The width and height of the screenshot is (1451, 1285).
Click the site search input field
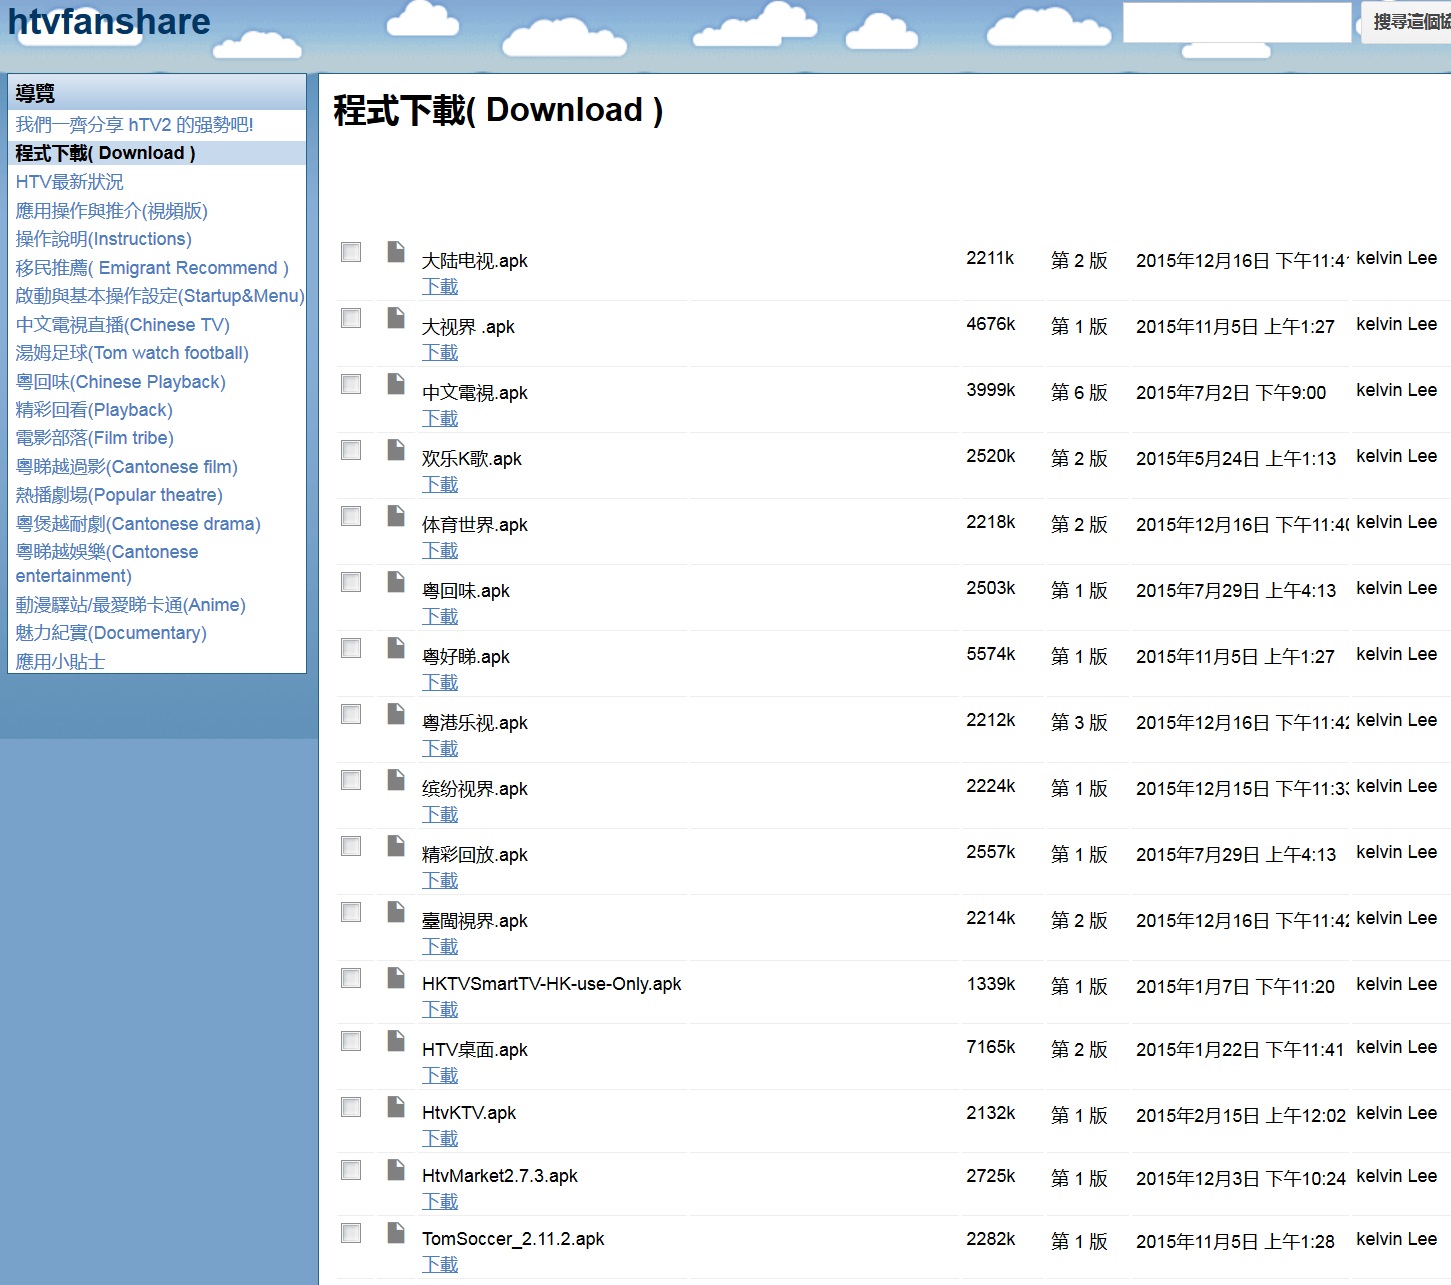point(1237,22)
